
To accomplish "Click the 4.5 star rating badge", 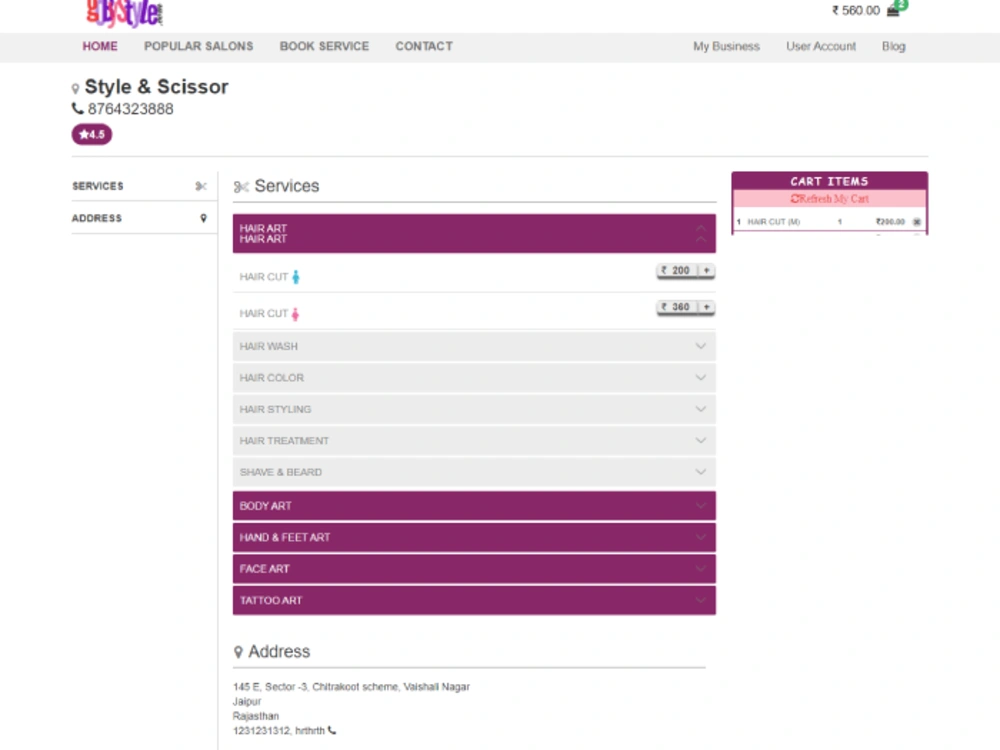I will coord(92,135).
